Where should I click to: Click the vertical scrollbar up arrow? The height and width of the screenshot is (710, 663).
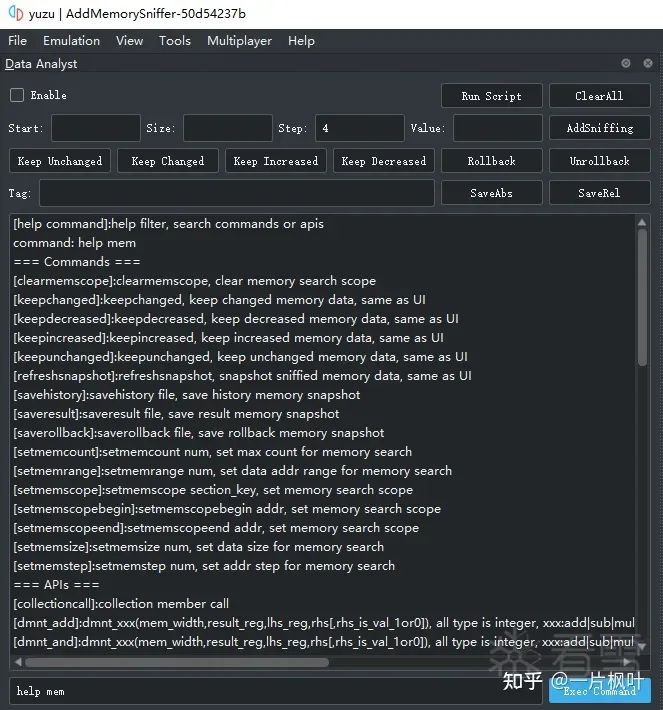tap(642, 222)
